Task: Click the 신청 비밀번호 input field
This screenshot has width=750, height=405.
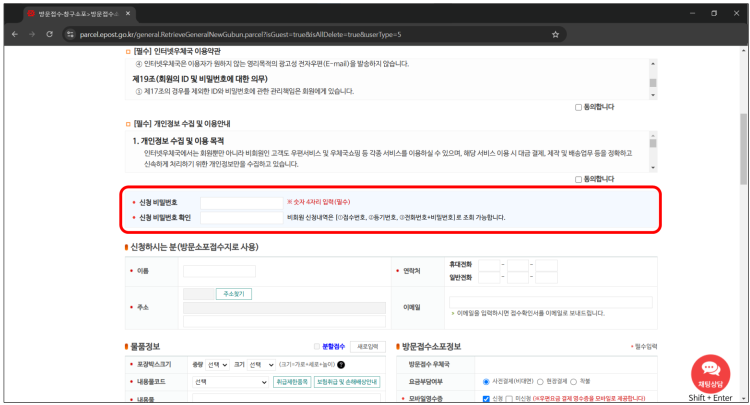Action: click(241, 202)
